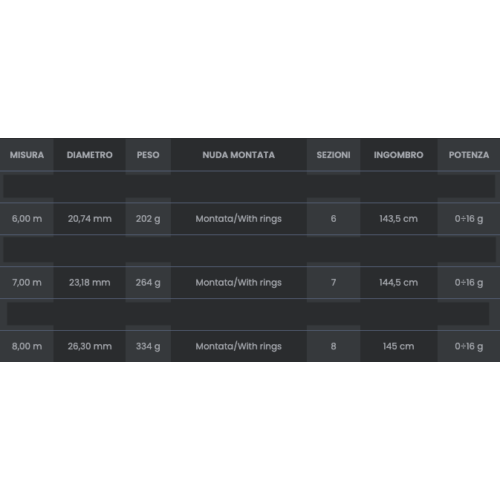Screen dimensions: 500x500
Task: Click the MISURA column header
Action: 27,155
